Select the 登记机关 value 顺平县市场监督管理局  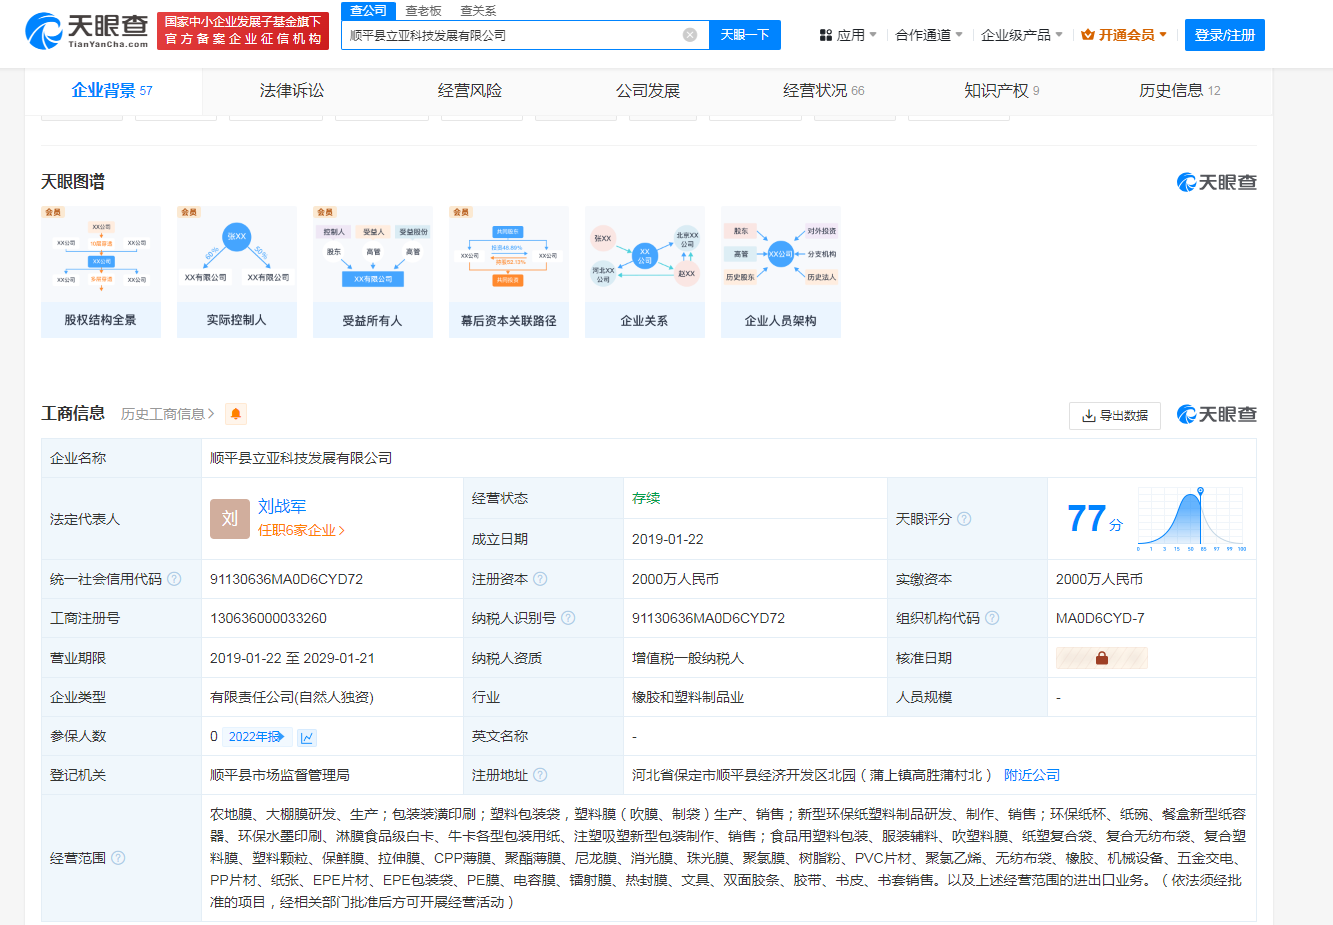pos(280,775)
